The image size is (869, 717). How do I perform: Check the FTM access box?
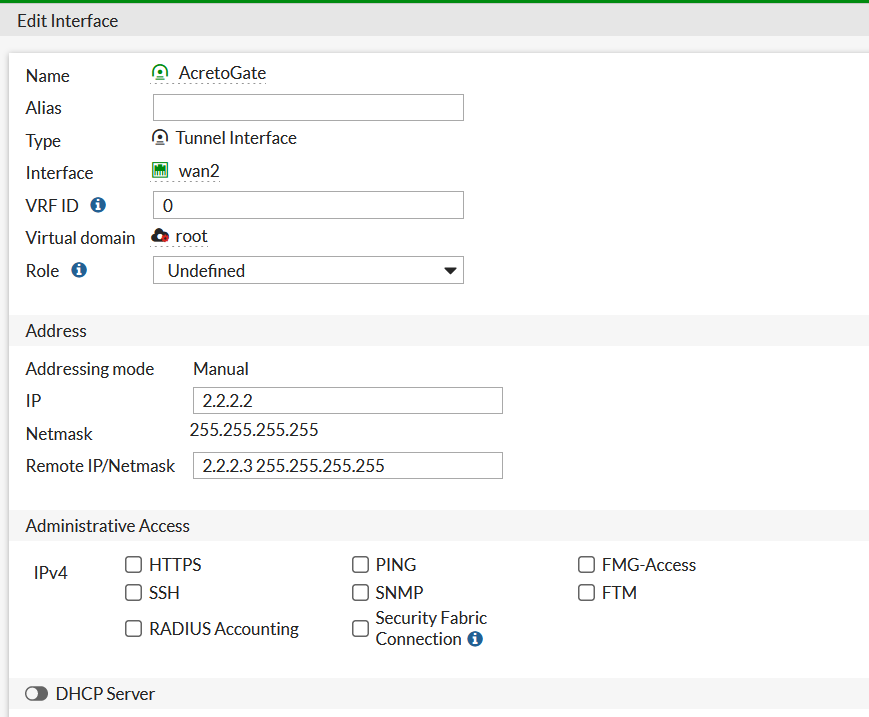[586, 592]
